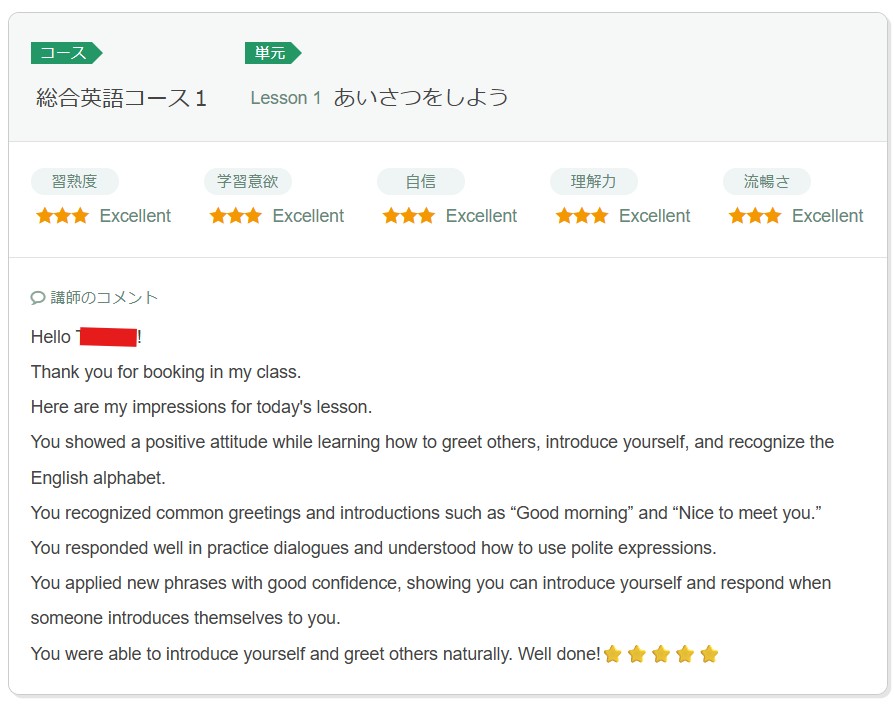Click the speech bubble icon beside 講師のコメント

[38, 298]
